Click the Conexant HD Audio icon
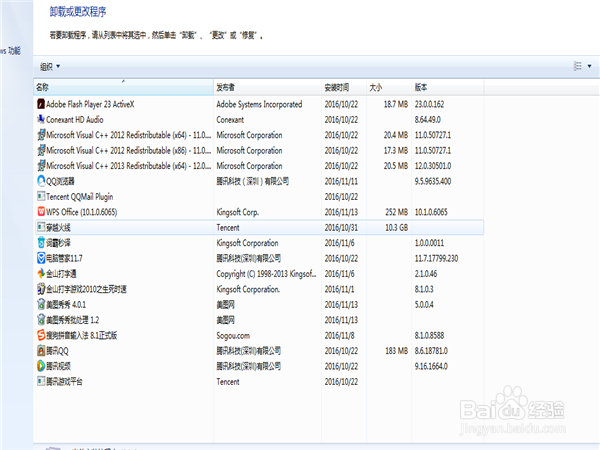 41,119
